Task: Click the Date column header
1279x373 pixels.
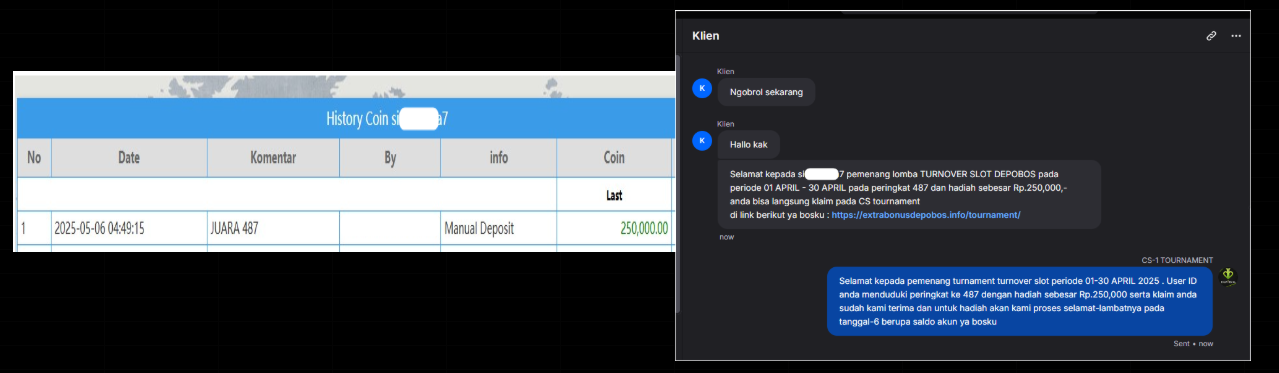Action: [x=129, y=157]
